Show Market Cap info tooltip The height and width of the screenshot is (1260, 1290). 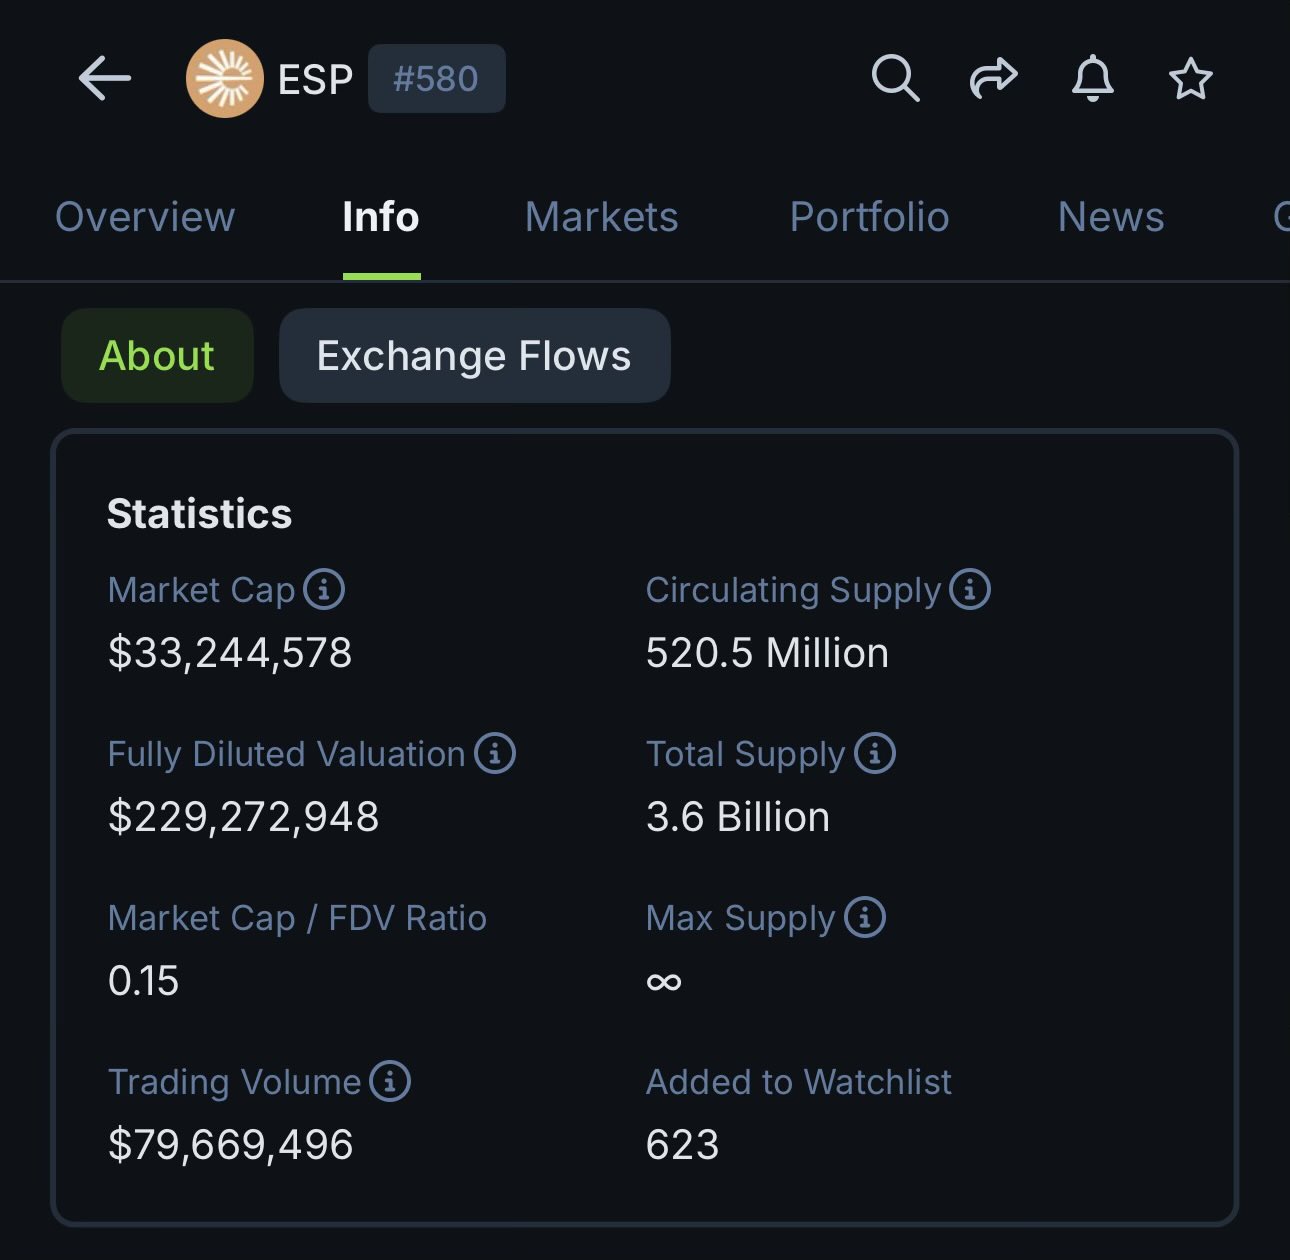324,589
